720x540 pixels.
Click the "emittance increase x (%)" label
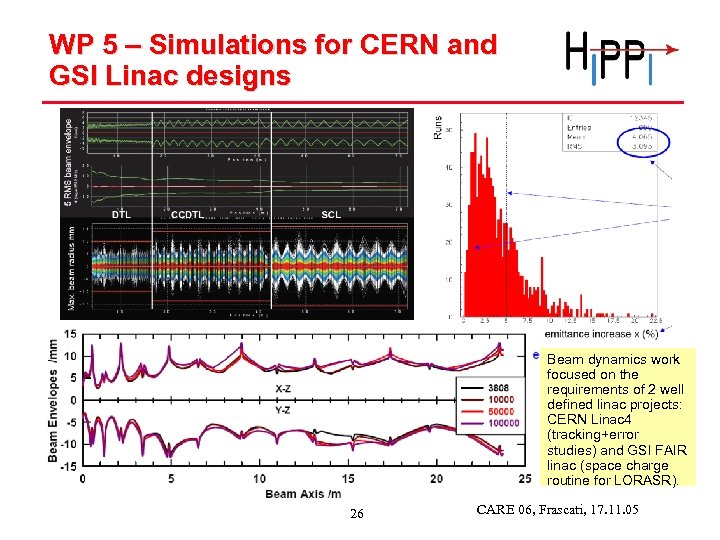[x=602, y=334]
